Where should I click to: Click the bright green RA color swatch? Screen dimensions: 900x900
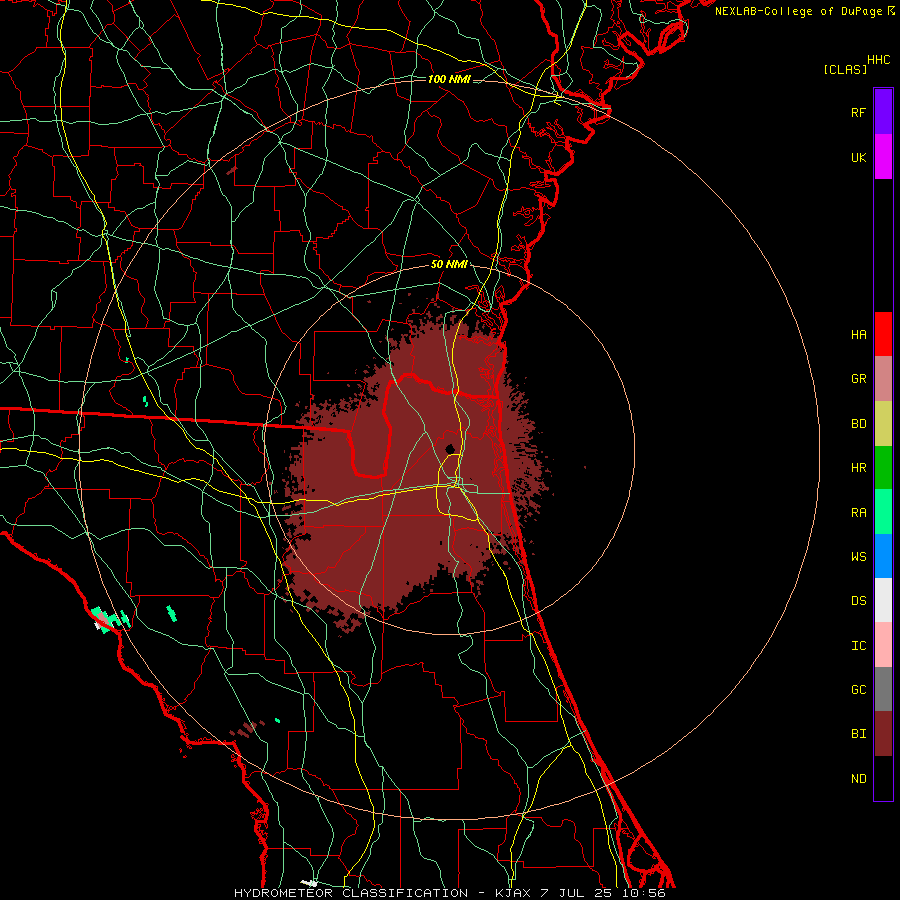click(883, 512)
